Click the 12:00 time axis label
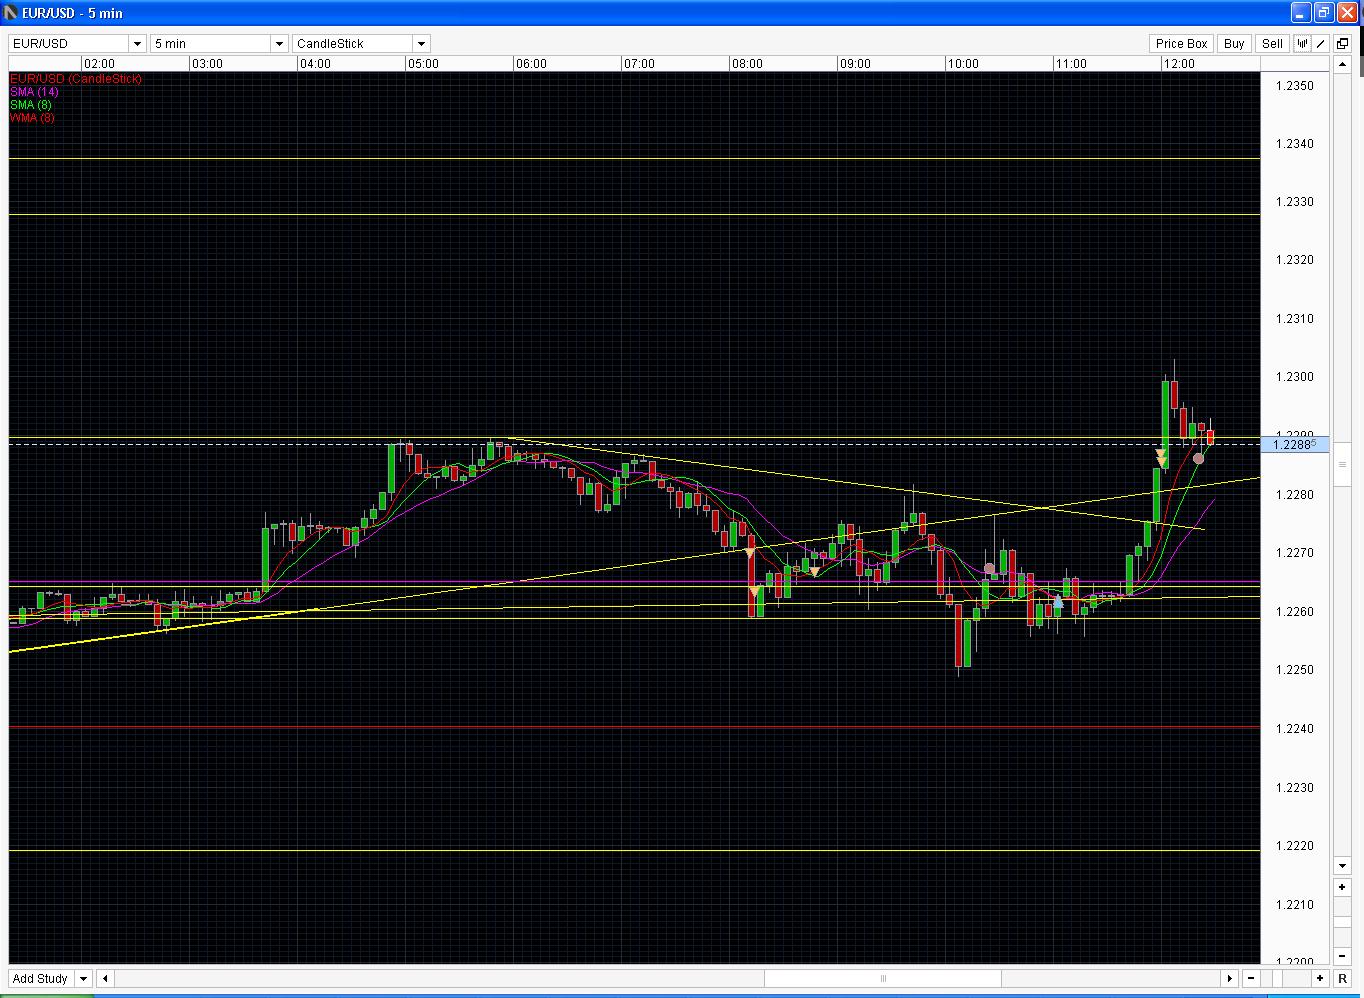Image resolution: width=1364 pixels, height=998 pixels. coord(1179,63)
